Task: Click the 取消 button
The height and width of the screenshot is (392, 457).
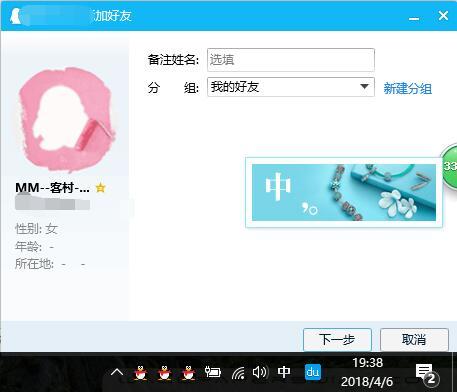Action: [414, 340]
